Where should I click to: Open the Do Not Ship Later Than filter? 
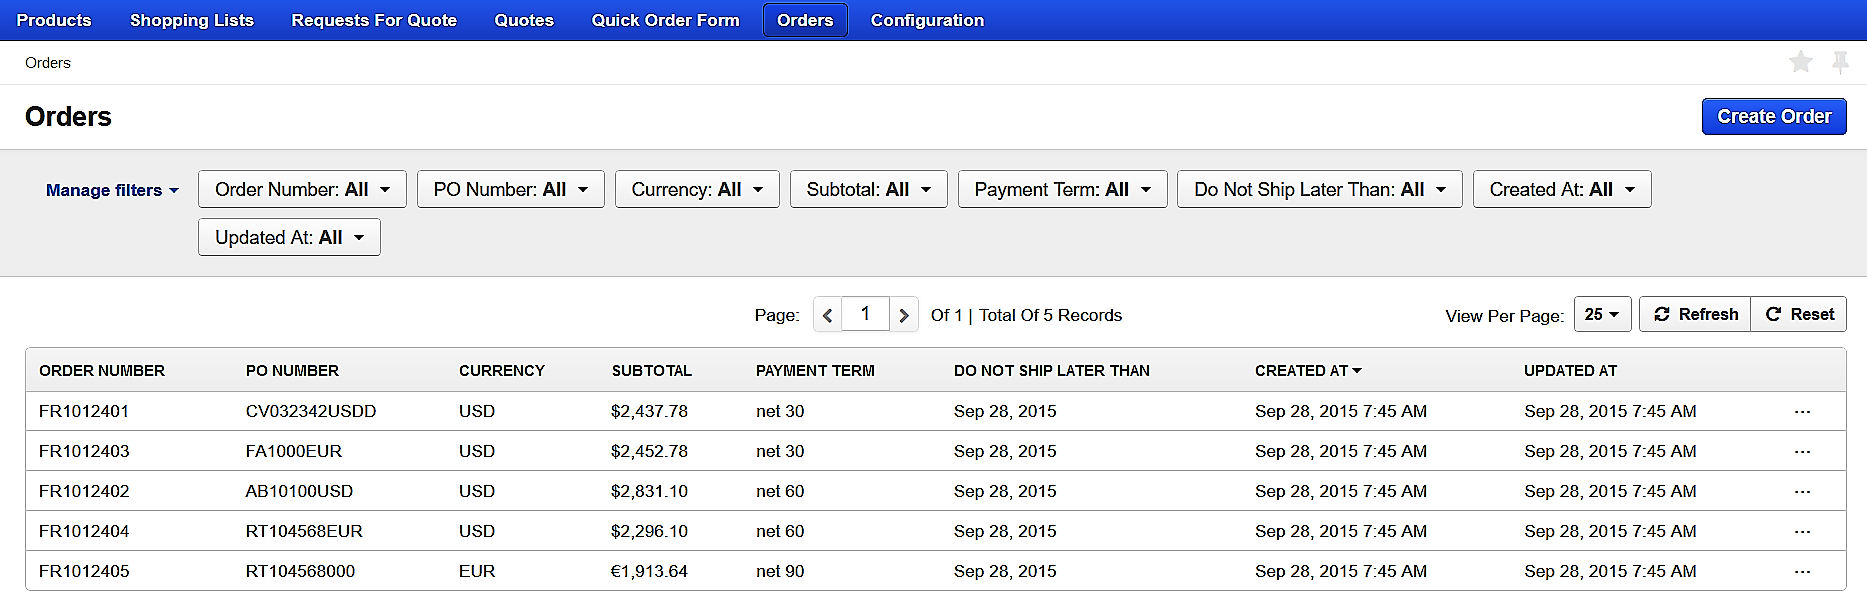coord(1320,189)
